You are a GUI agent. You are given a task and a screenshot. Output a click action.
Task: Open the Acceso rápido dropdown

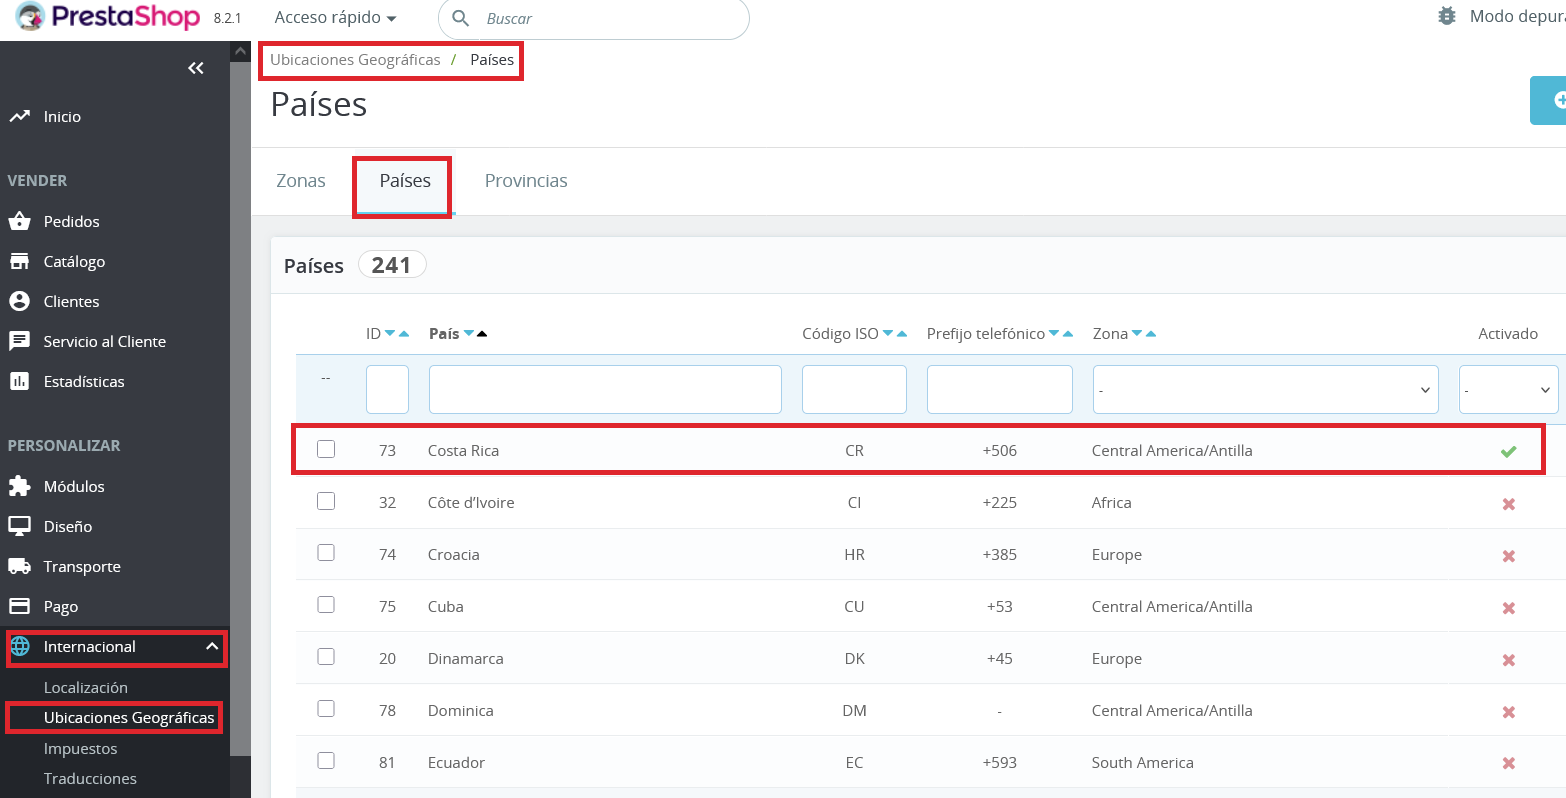pos(335,18)
